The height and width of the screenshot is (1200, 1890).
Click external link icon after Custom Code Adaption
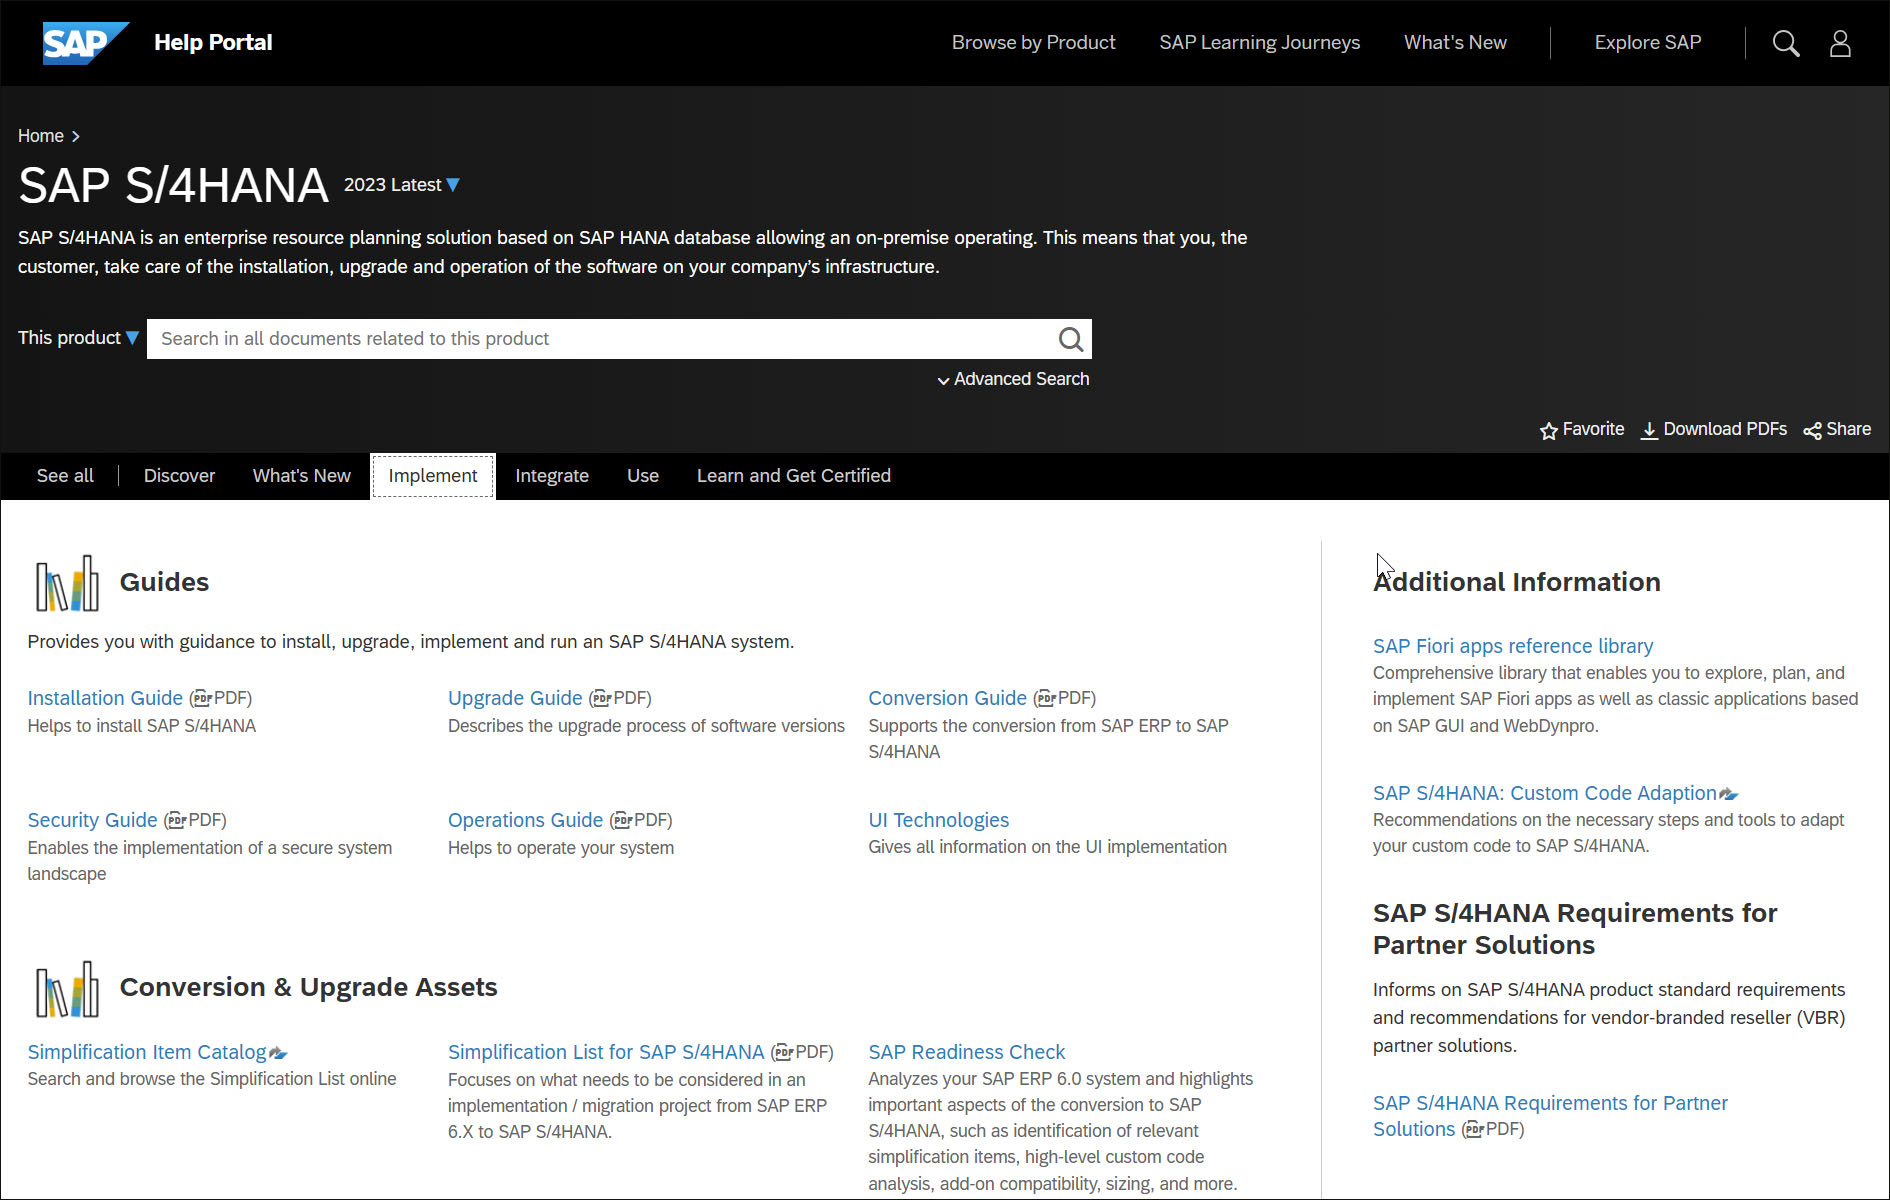[x=1729, y=794]
